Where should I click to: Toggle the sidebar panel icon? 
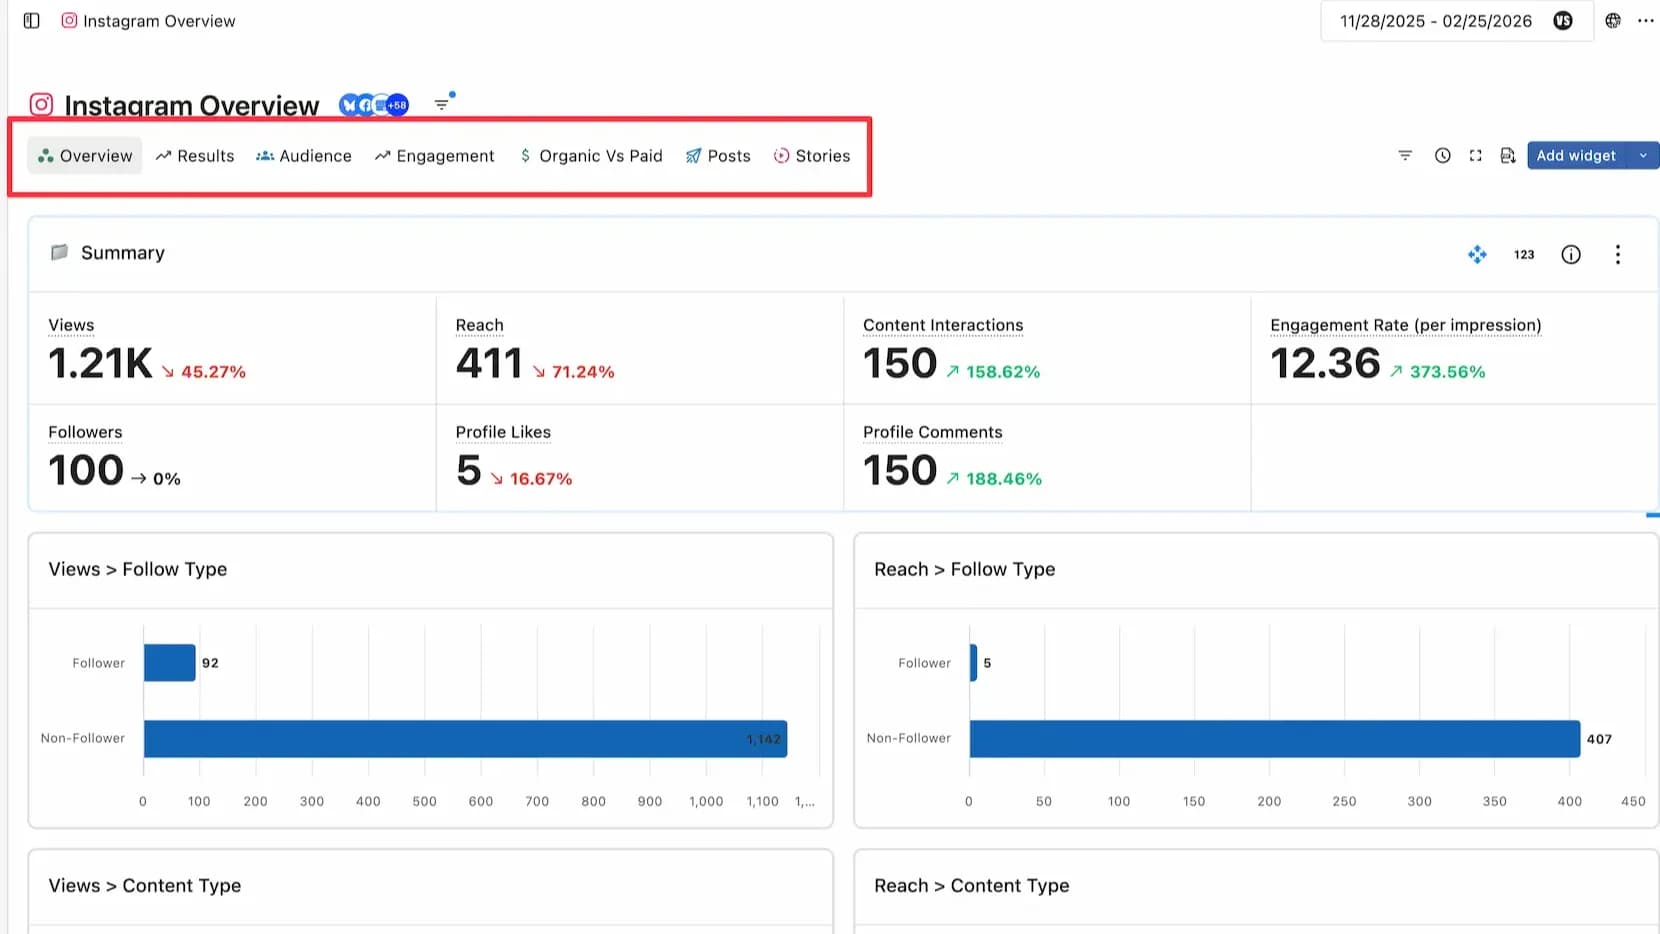point(32,21)
